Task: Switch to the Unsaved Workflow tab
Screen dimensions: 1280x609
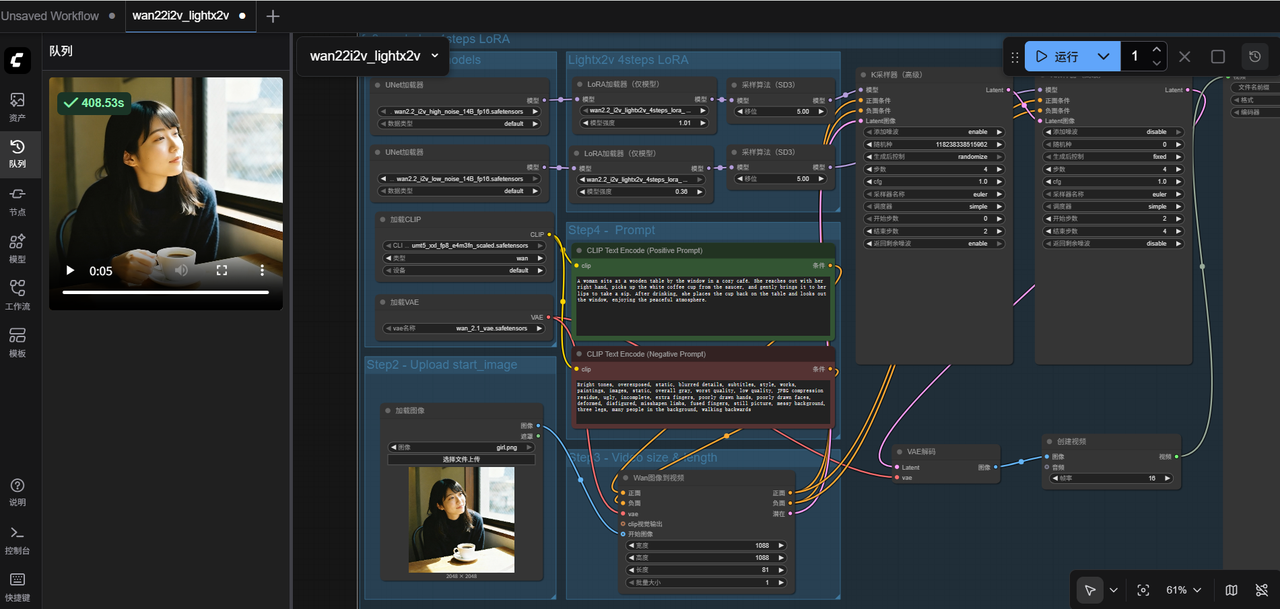Action: pos(50,16)
